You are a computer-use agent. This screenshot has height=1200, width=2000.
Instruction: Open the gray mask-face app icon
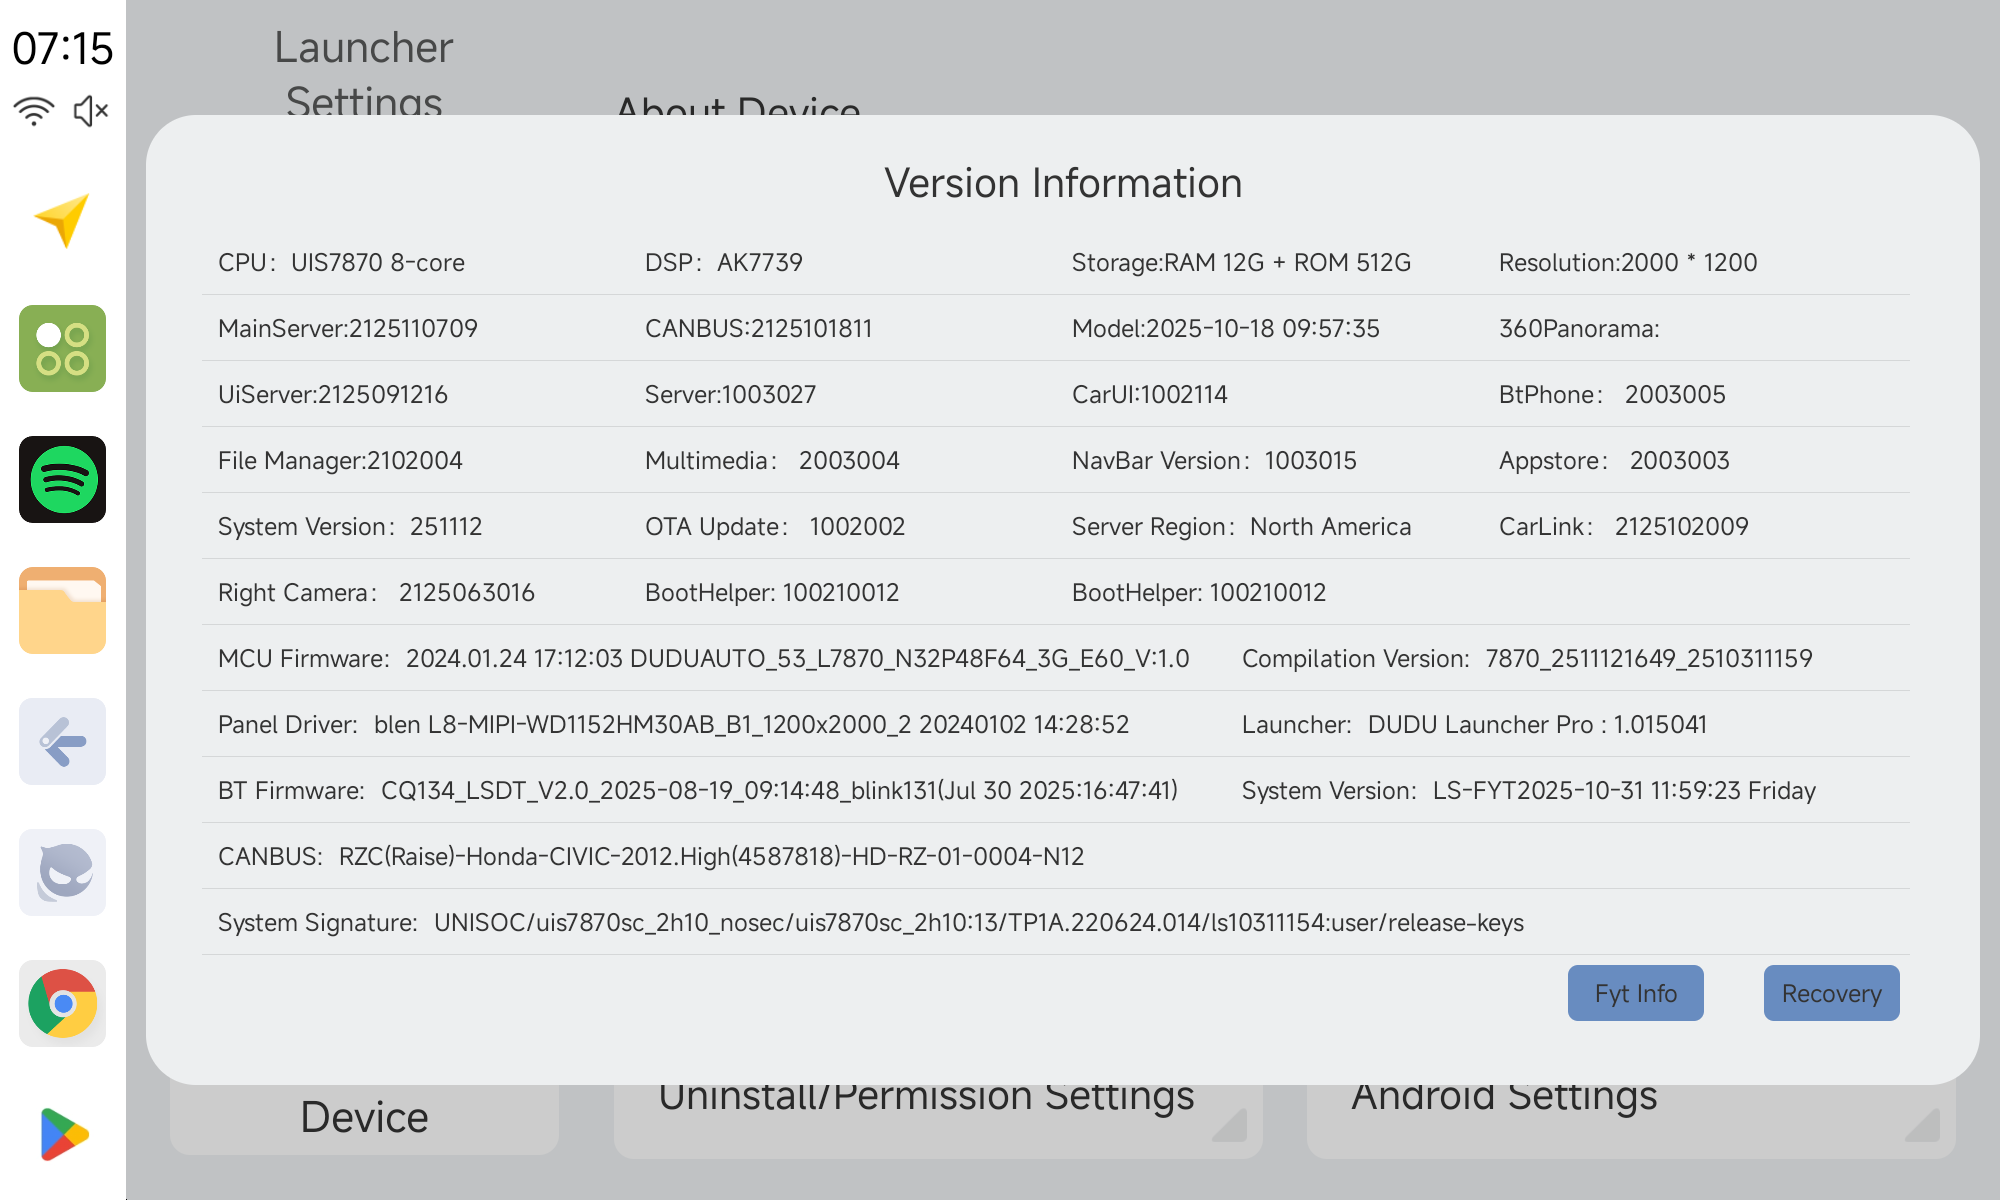coord(62,872)
